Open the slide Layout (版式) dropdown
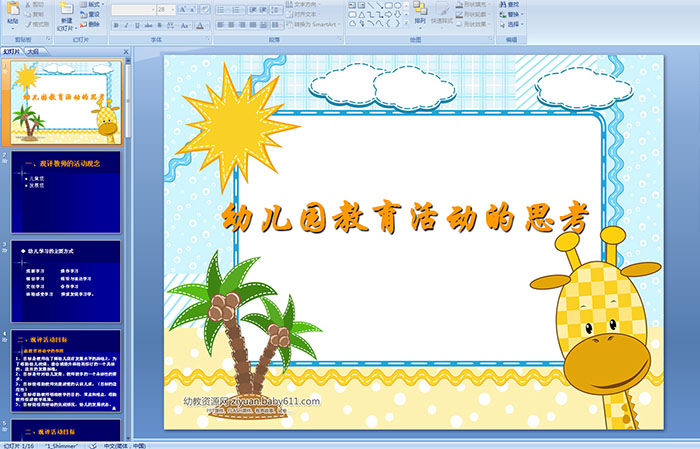This screenshot has height=449, width=700. tap(92, 4)
